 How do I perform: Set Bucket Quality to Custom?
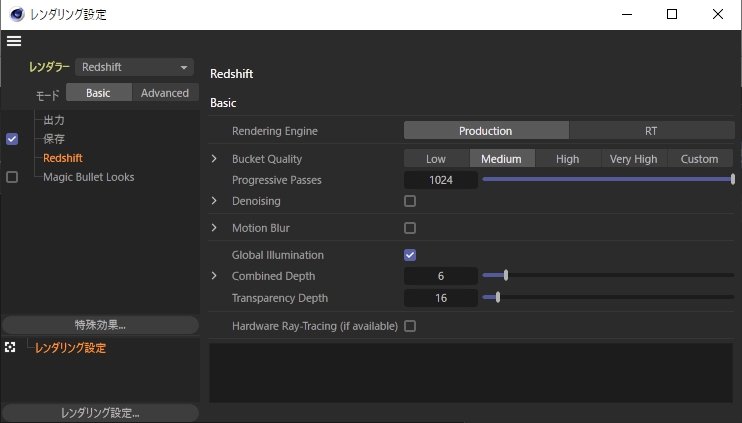[700, 159]
